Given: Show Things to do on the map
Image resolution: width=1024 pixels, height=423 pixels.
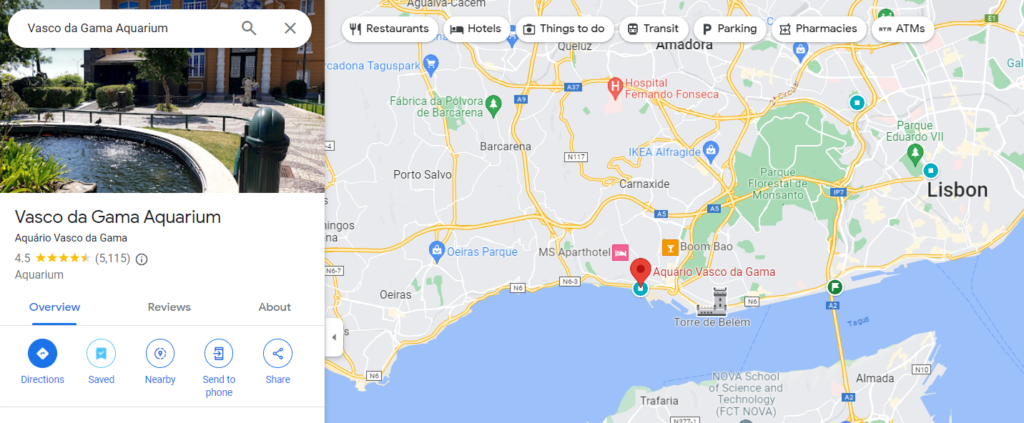Looking at the screenshot, I should (564, 29).
